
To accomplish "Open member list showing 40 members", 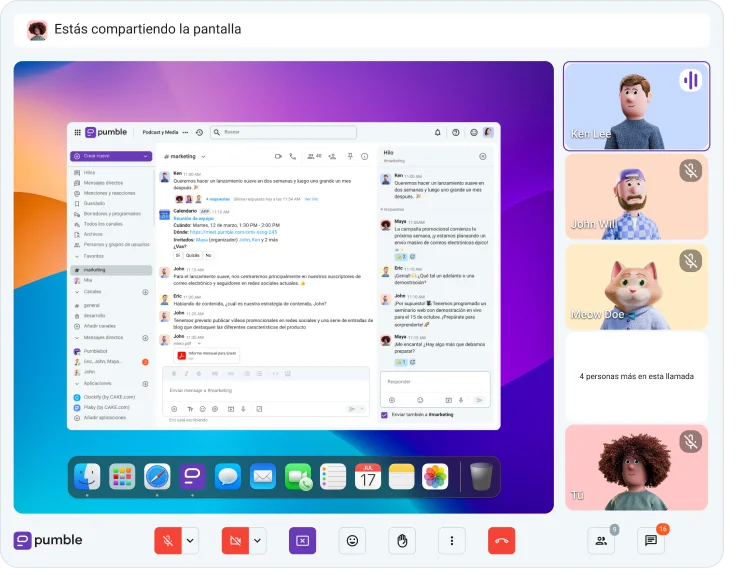I will [x=314, y=156].
